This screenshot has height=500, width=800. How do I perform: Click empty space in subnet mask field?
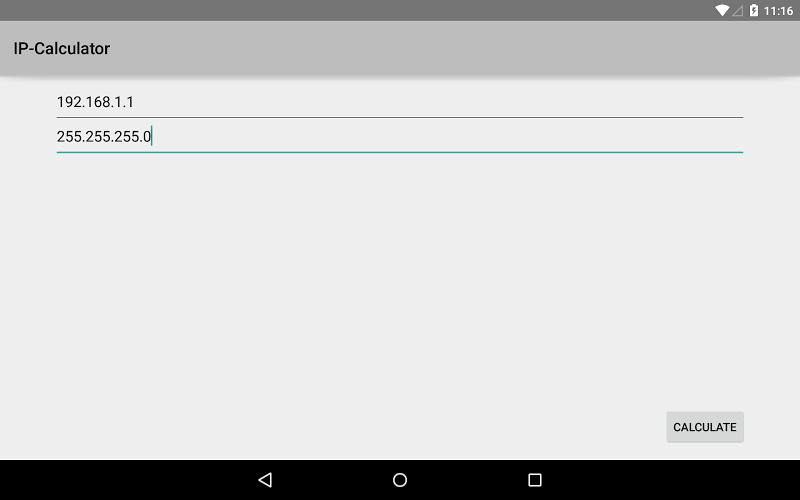pos(448,137)
